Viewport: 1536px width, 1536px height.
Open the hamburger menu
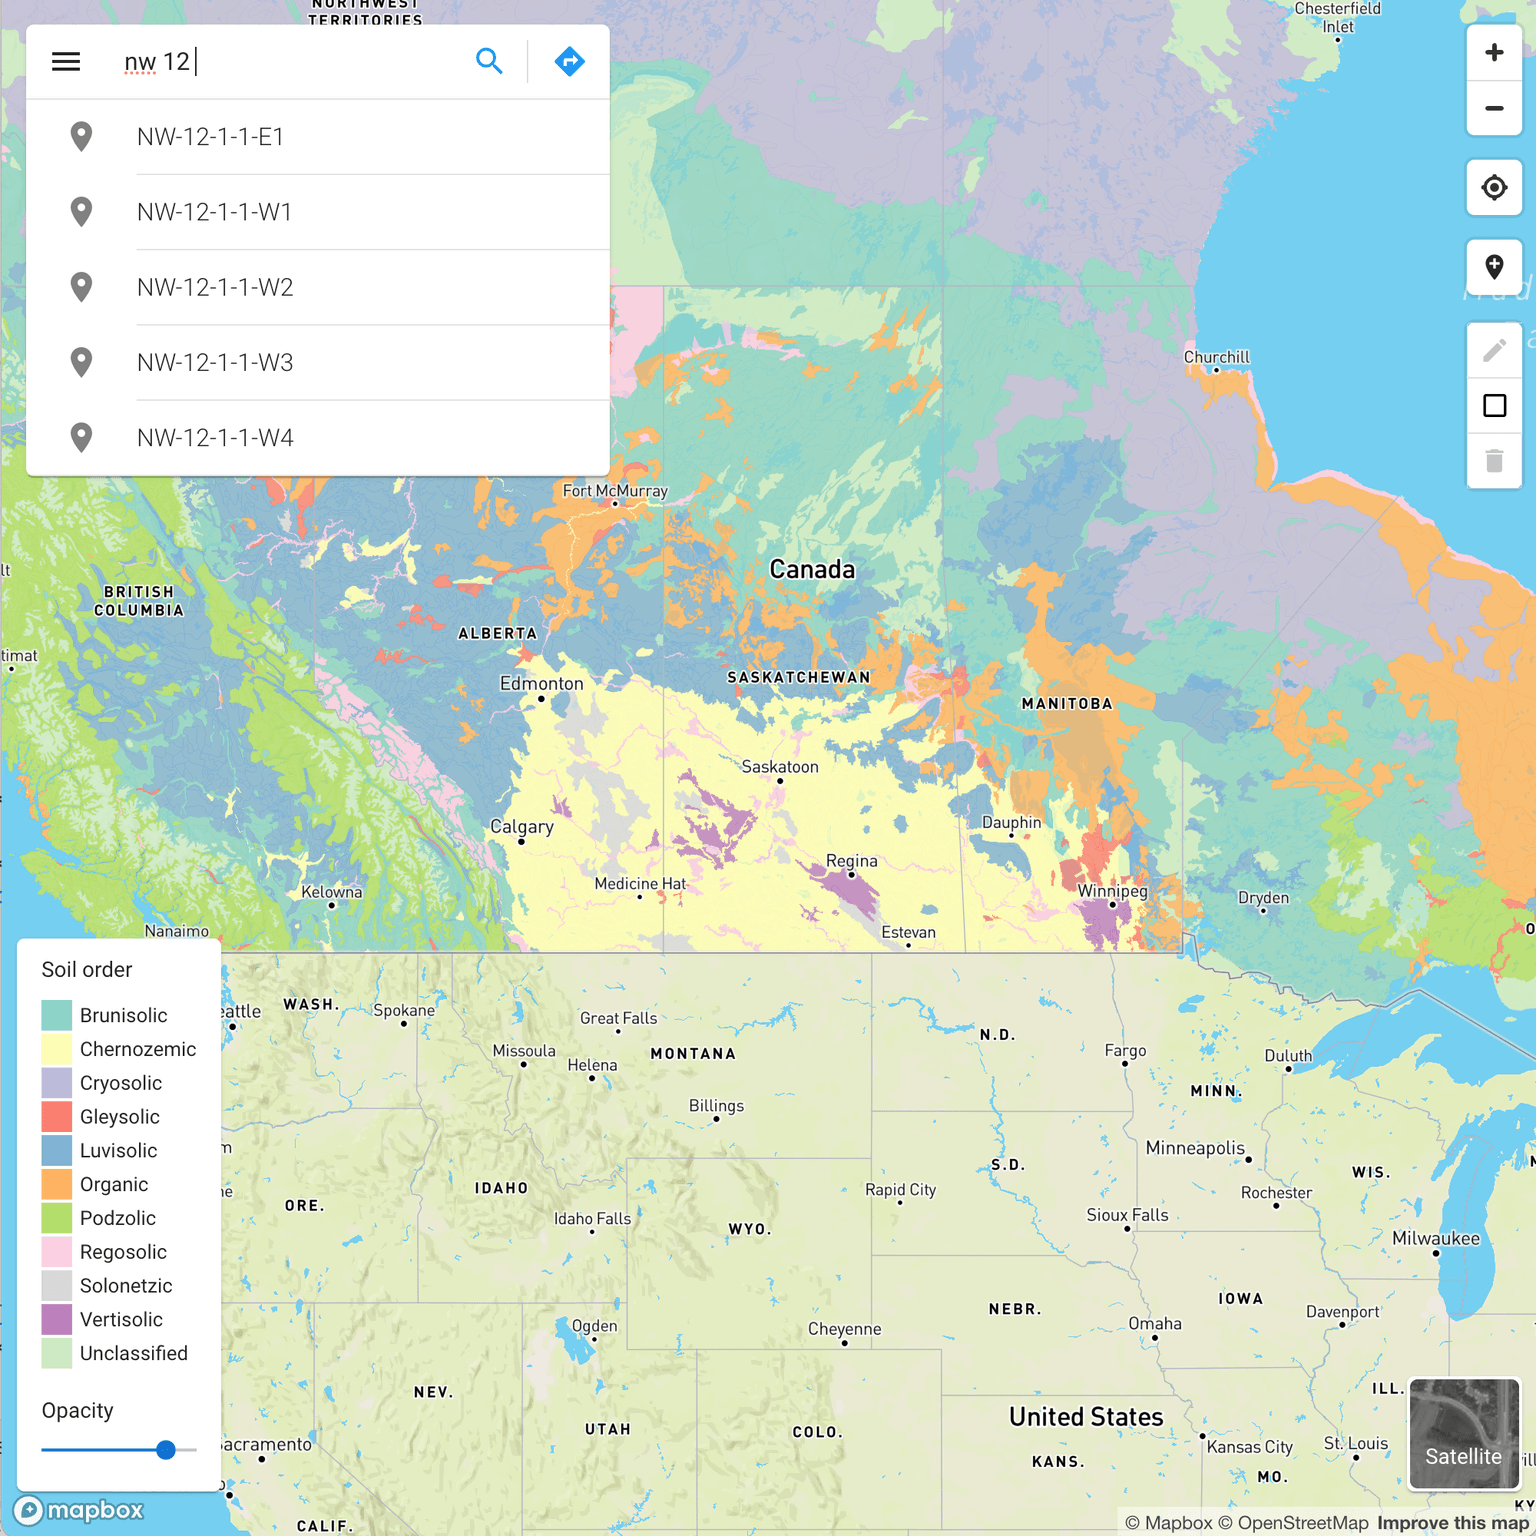point(66,62)
